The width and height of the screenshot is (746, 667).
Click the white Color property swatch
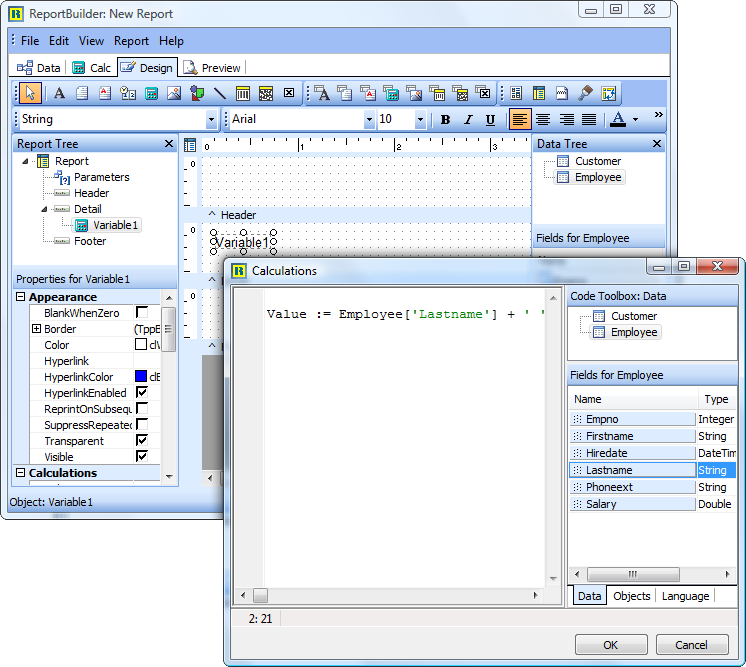141,344
